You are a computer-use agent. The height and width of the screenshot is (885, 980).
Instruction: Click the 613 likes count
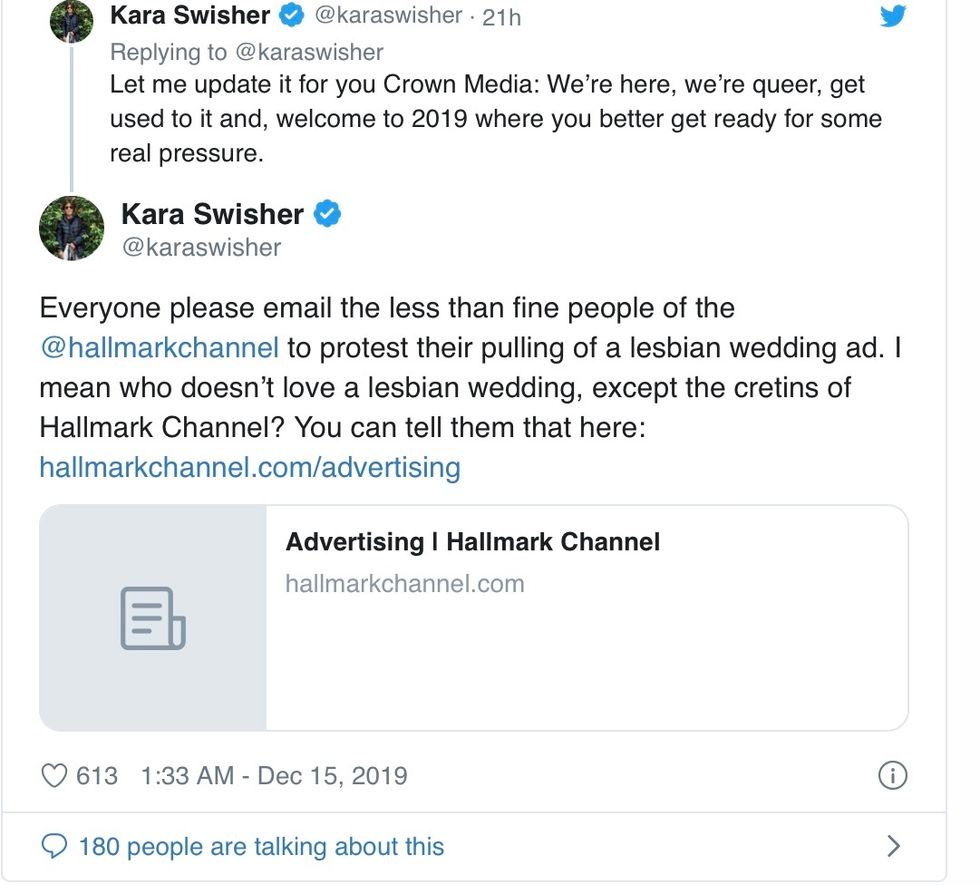[x=97, y=775]
